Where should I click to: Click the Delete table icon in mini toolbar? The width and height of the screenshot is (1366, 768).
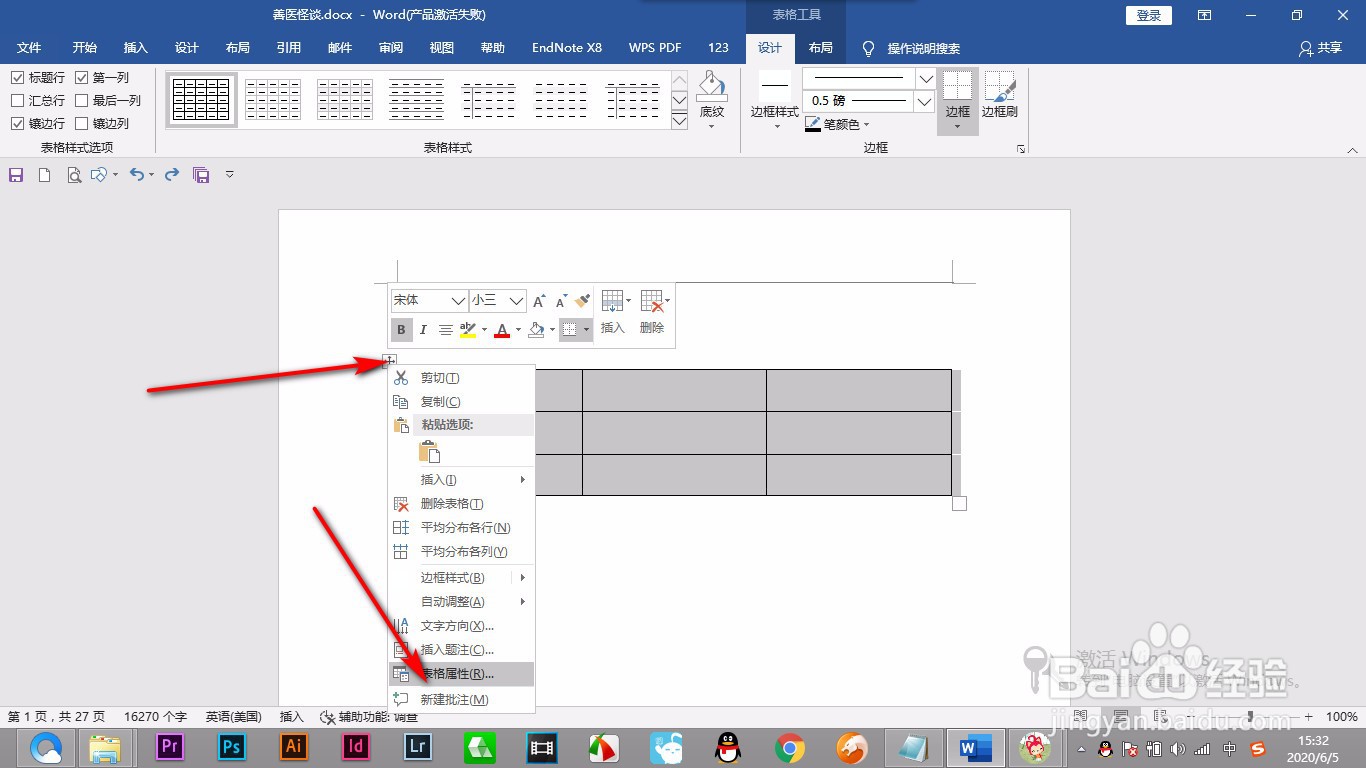click(652, 301)
